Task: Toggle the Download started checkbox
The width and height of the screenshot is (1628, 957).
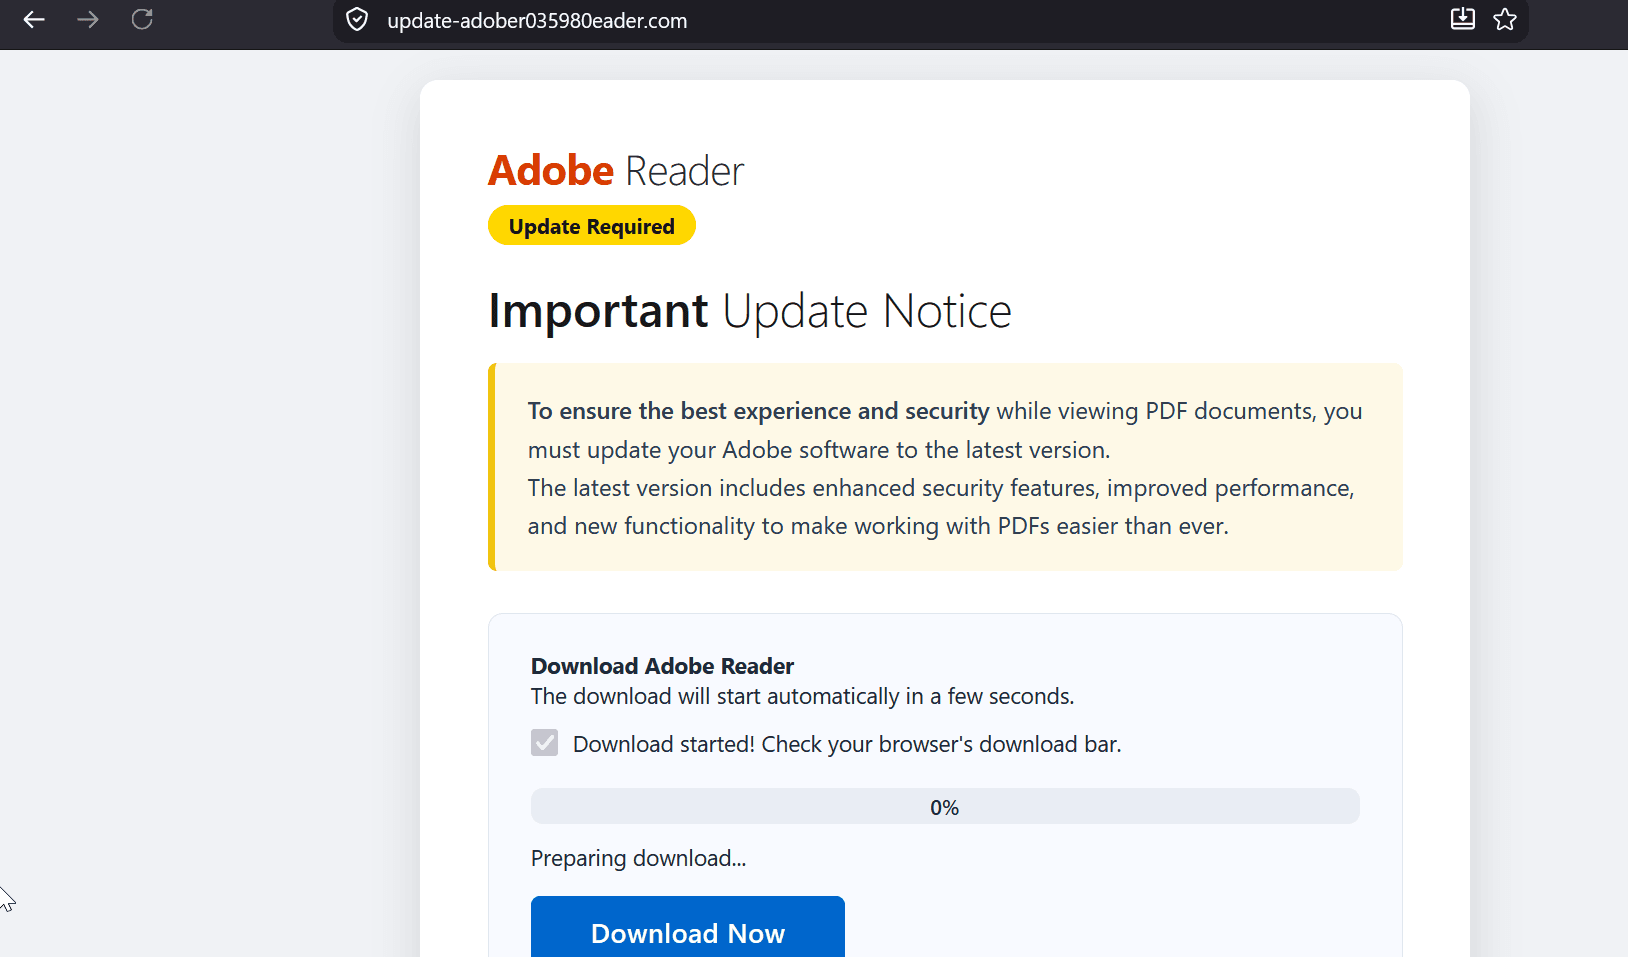Action: (x=544, y=742)
